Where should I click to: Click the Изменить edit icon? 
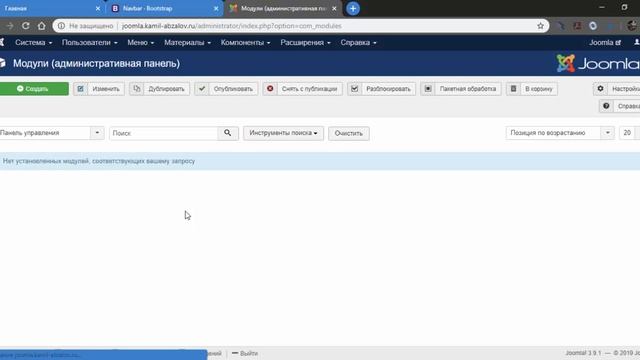tap(80, 89)
